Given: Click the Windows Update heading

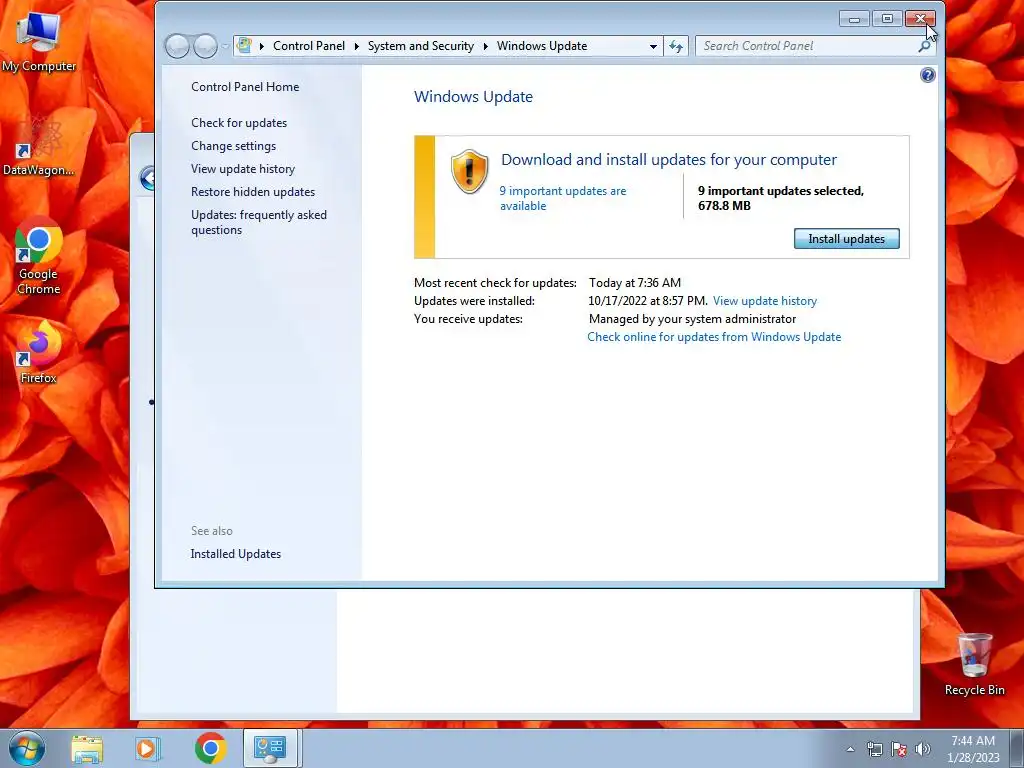Looking at the screenshot, I should tap(473, 97).
